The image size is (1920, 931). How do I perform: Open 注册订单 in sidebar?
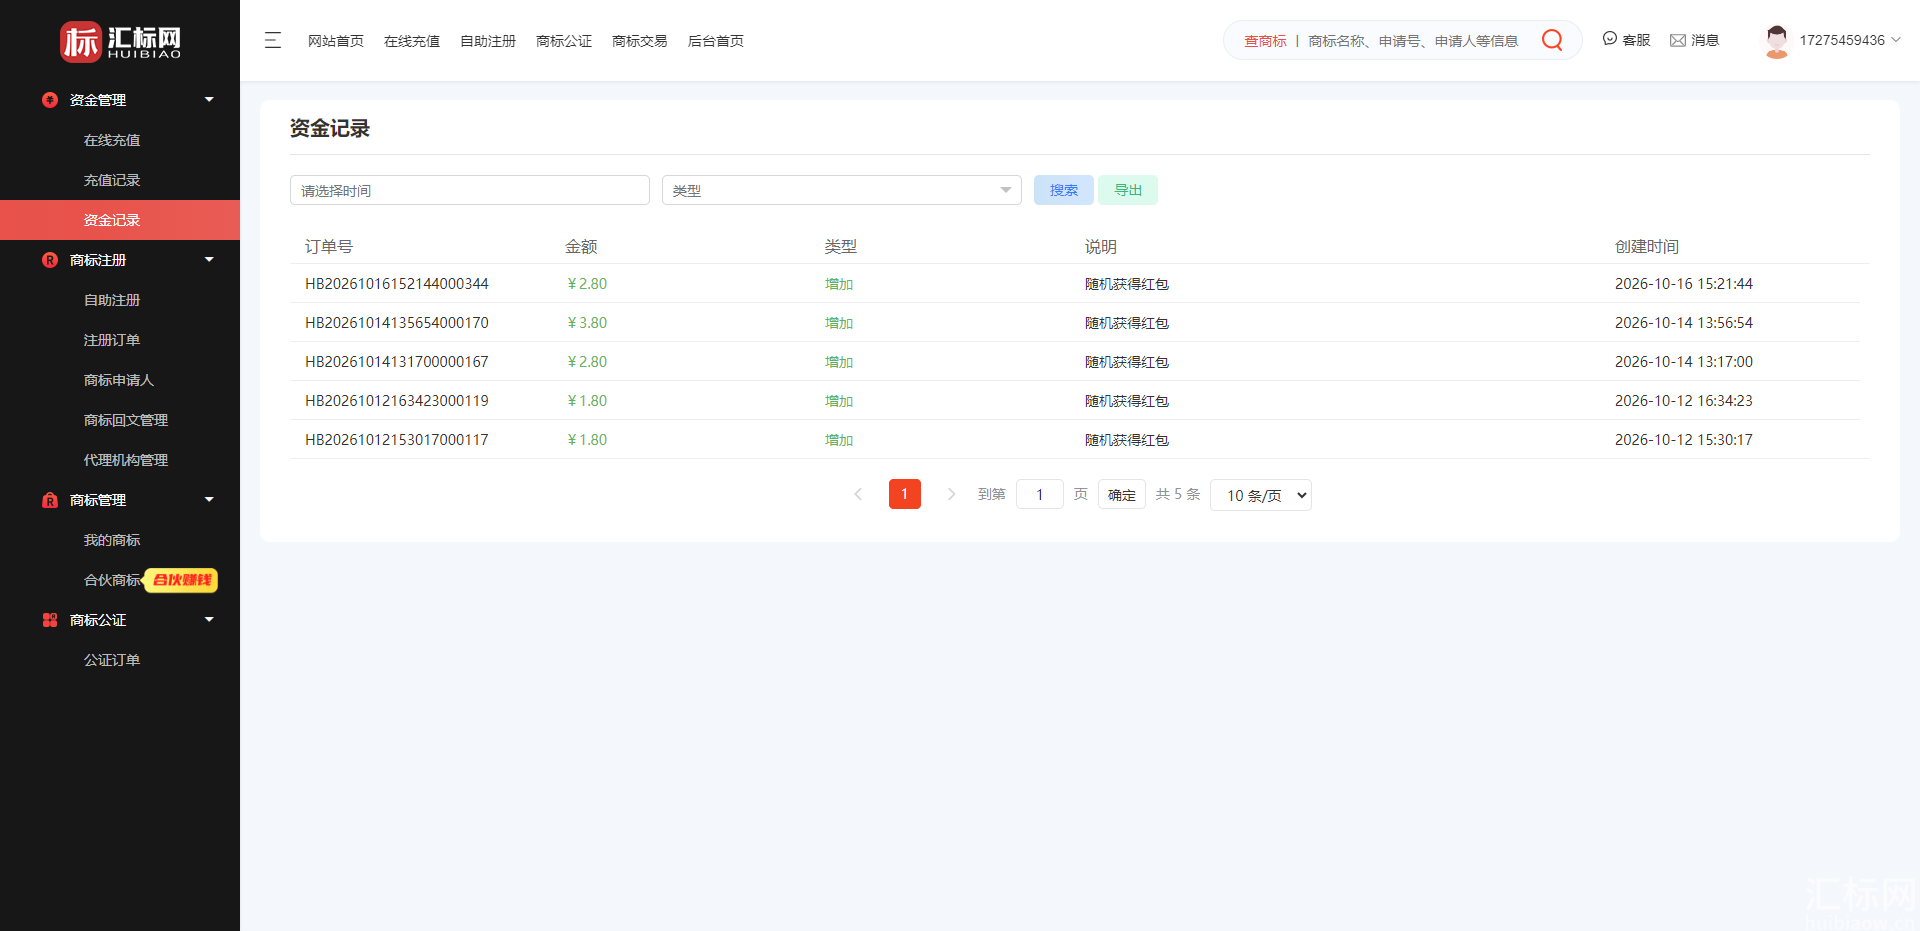112,340
